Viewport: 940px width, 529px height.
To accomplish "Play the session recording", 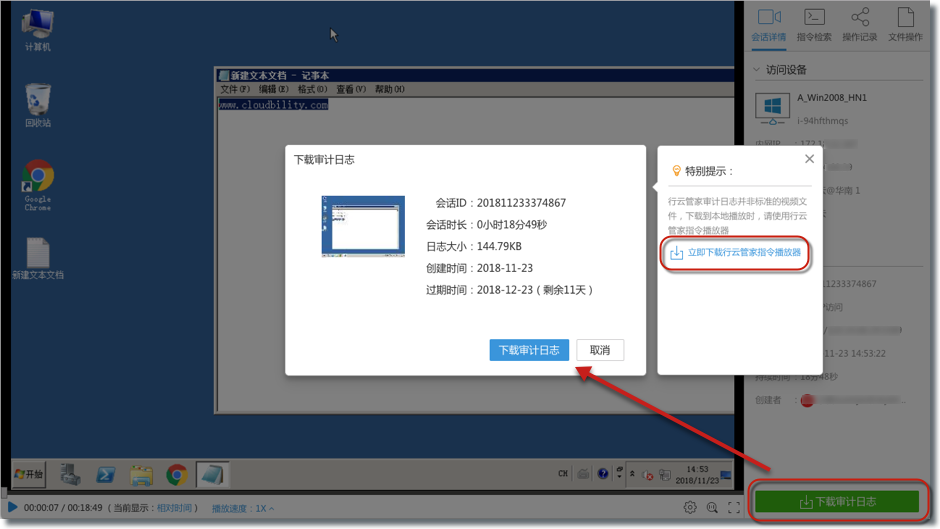I will pyautogui.click(x=12, y=507).
